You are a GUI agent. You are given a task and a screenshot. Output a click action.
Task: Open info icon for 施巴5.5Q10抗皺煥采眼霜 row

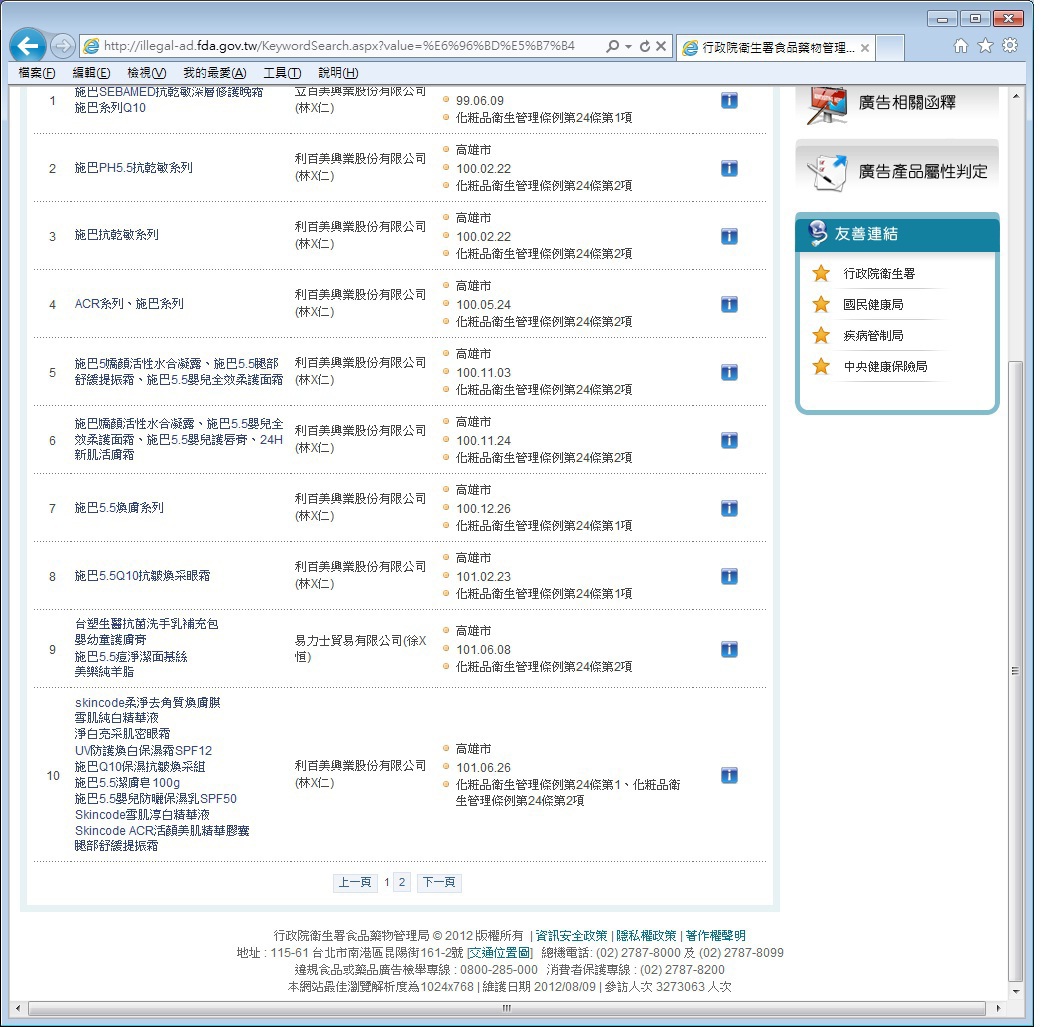729,576
